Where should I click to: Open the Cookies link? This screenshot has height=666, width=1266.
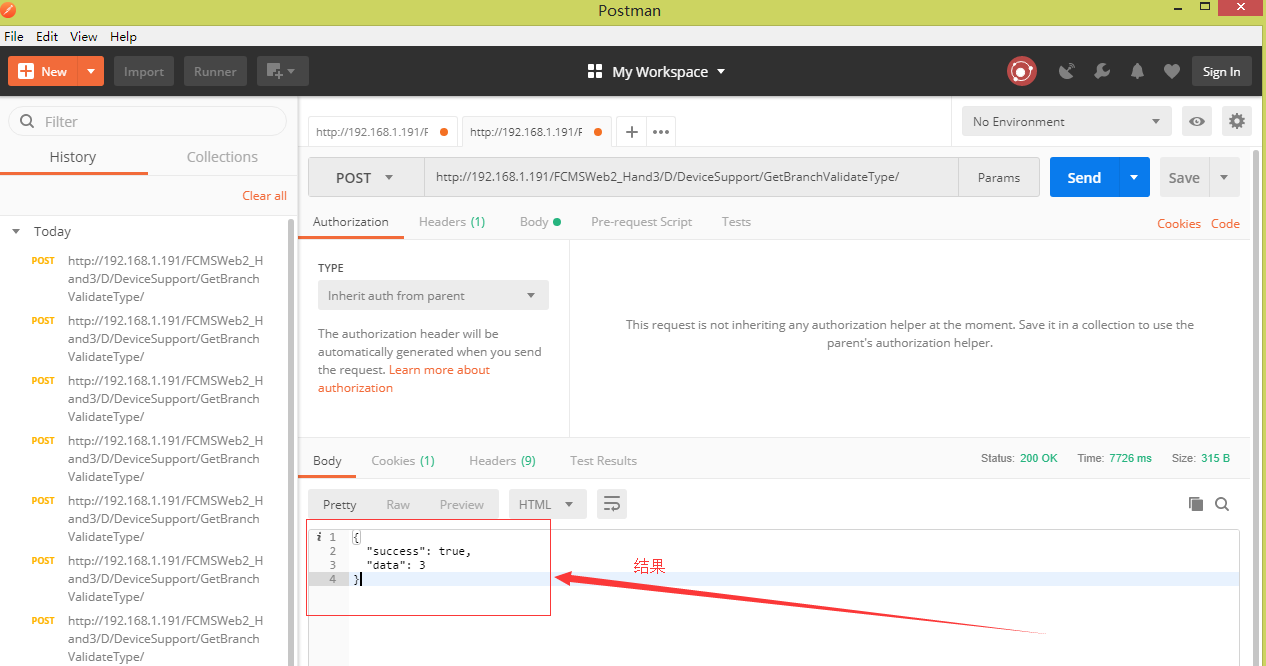pyautogui.click(x=1179, y=223)
